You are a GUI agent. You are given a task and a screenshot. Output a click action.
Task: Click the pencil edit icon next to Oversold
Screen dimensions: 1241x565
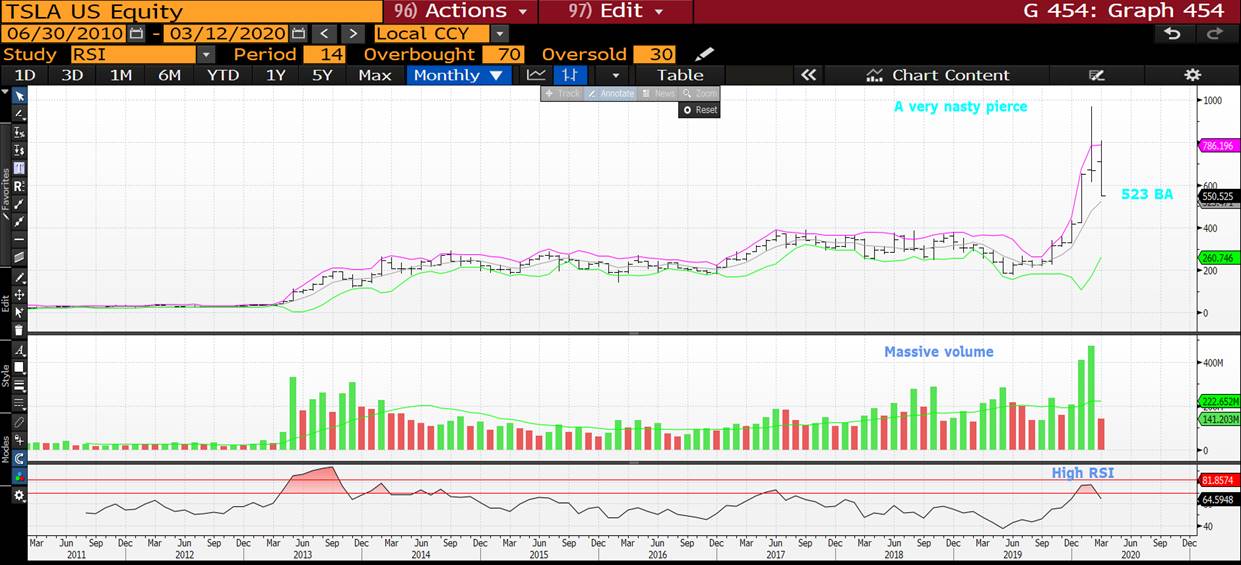[705, 54]
